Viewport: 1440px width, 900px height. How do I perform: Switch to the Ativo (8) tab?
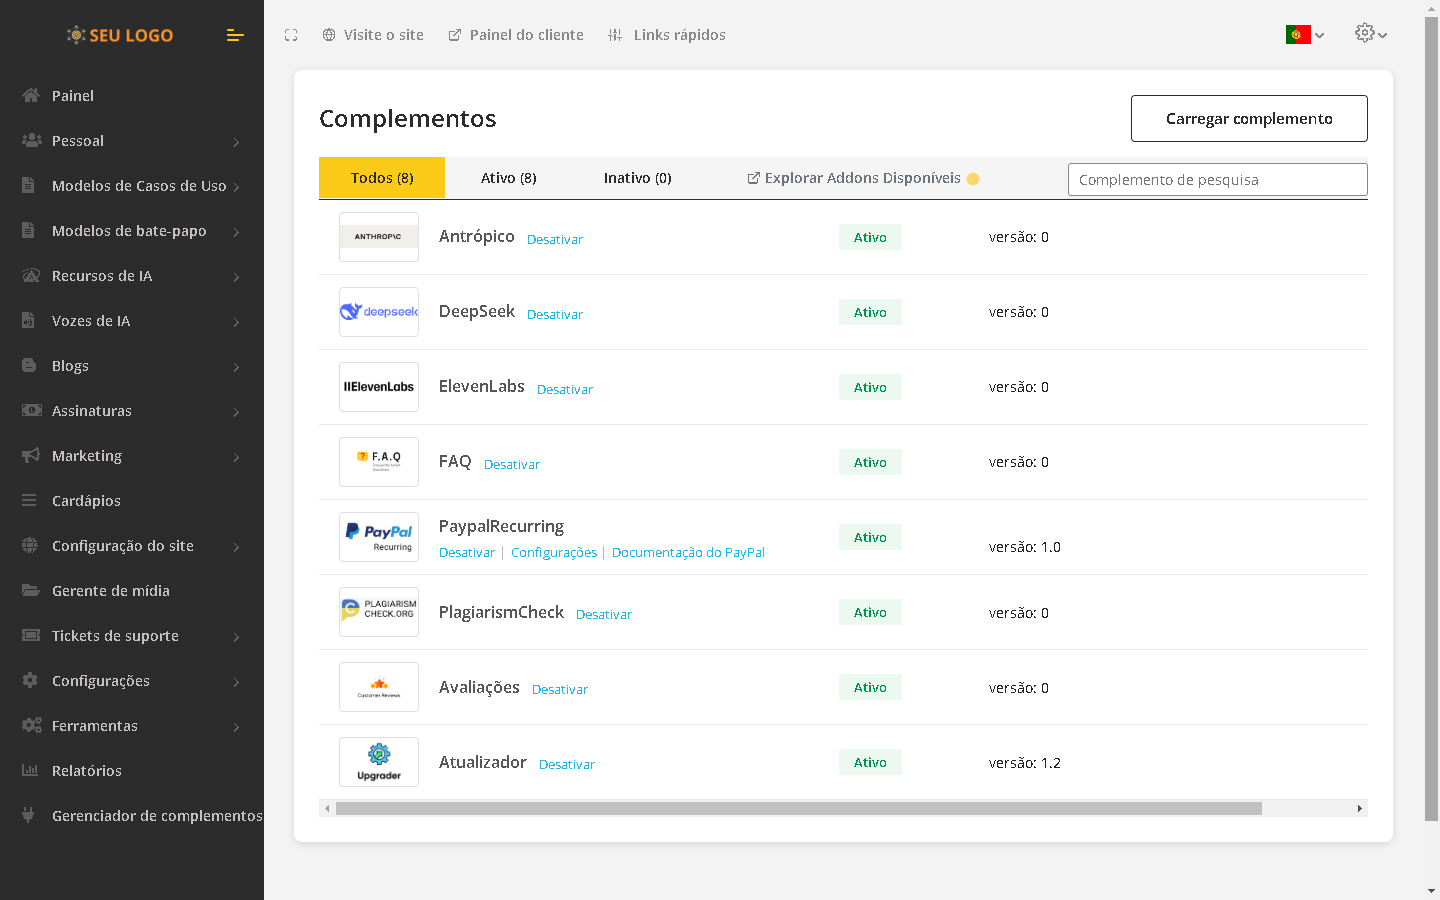pos(508,178)
